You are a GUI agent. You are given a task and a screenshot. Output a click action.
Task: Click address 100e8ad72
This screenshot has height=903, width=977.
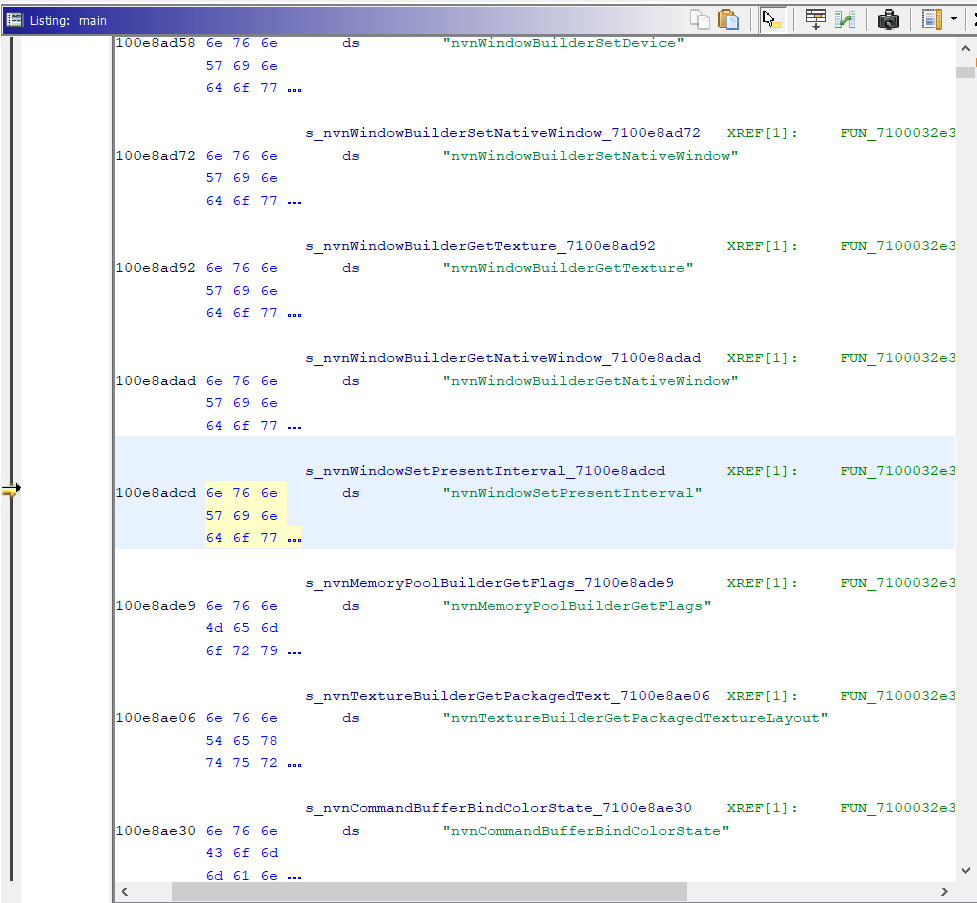(x=156, y=156)
